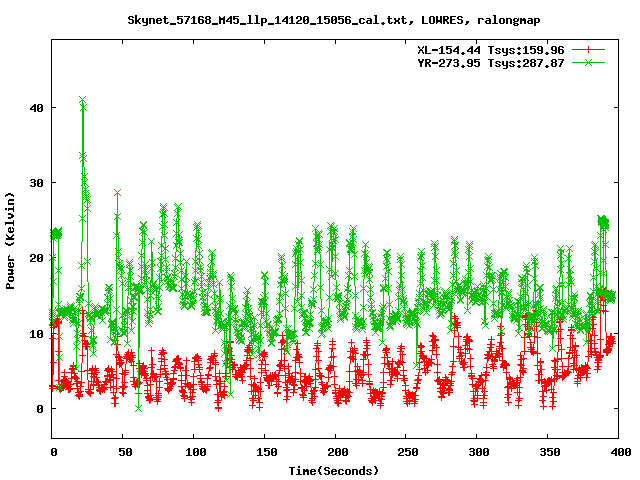Click the y-axis tick label 10
This screenshot has width=640, height=480.
(36, 333)
